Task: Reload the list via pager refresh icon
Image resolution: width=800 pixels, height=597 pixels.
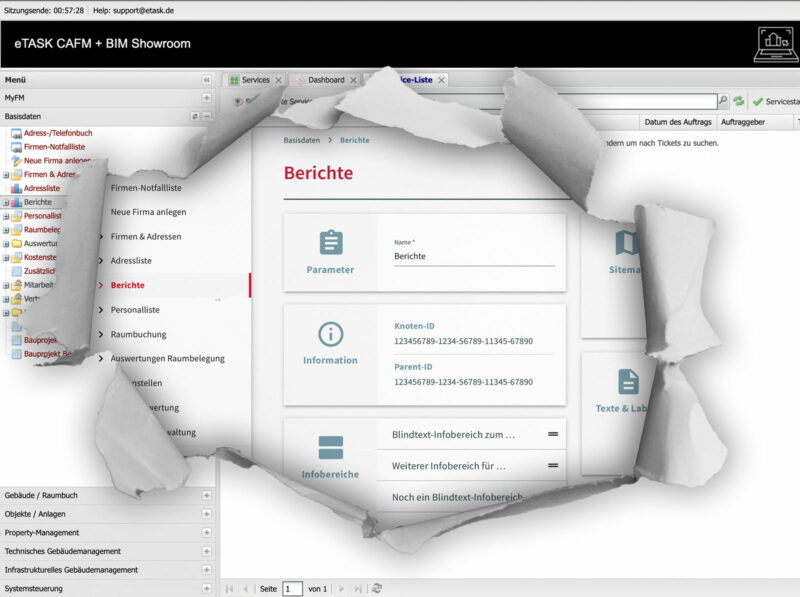Action: [377, 588]
